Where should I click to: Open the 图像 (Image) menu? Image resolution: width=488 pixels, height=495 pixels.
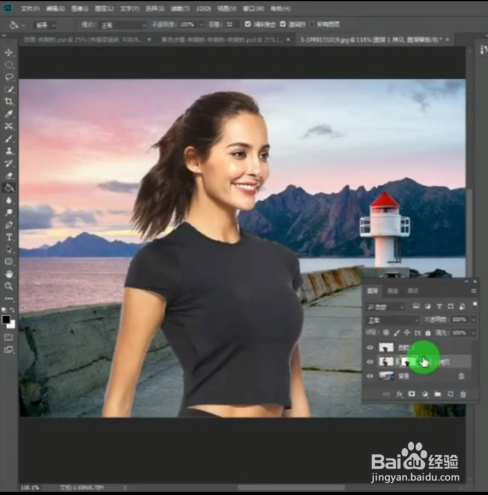80,9
